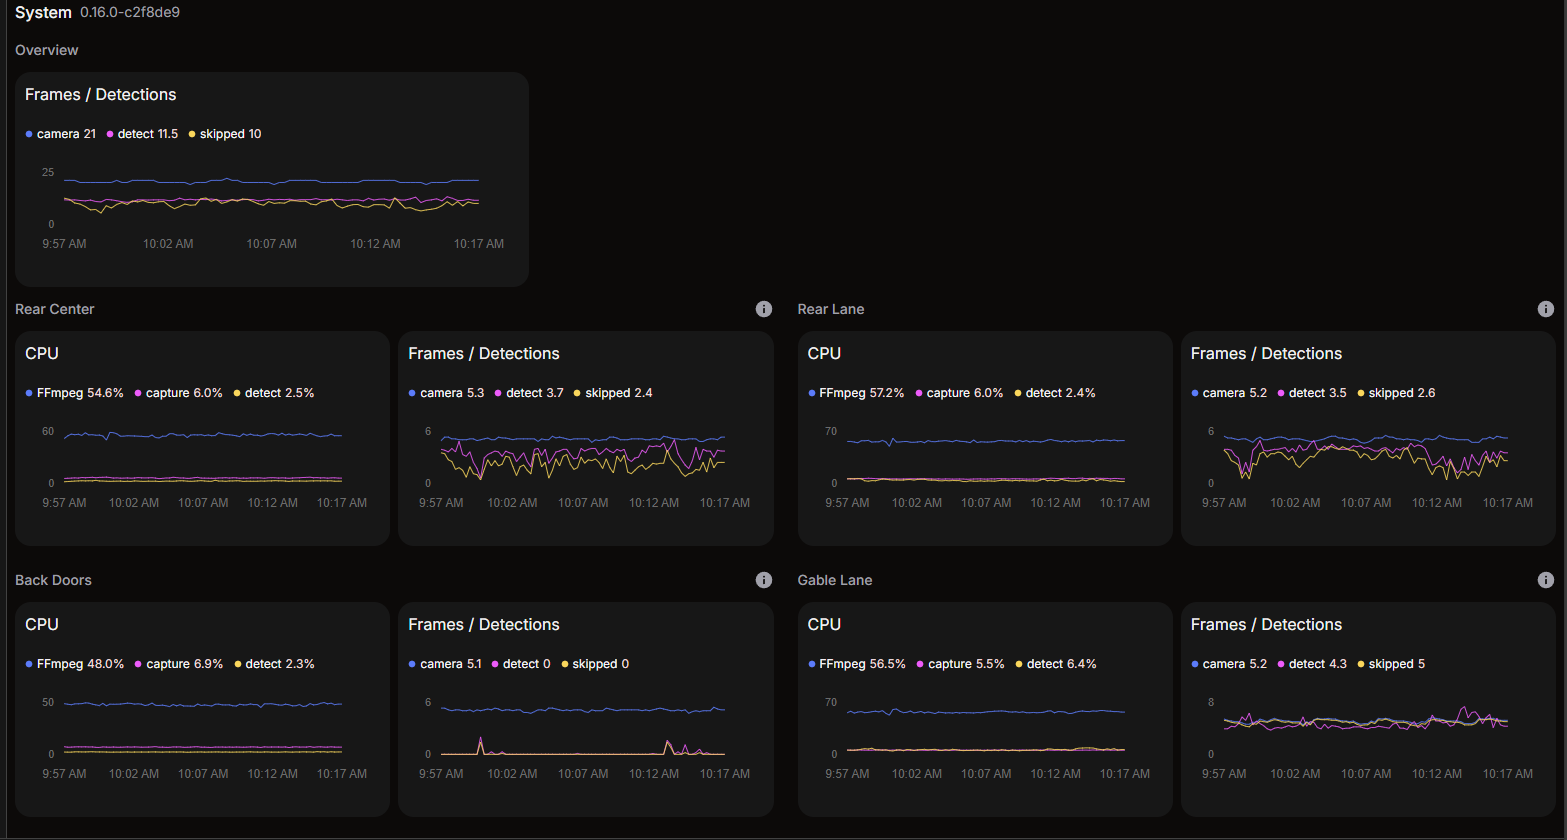The image size is (1567, 840).
Task: Click Rear Lane Frames / Detections chart title
Action: tap(1266, 353)
